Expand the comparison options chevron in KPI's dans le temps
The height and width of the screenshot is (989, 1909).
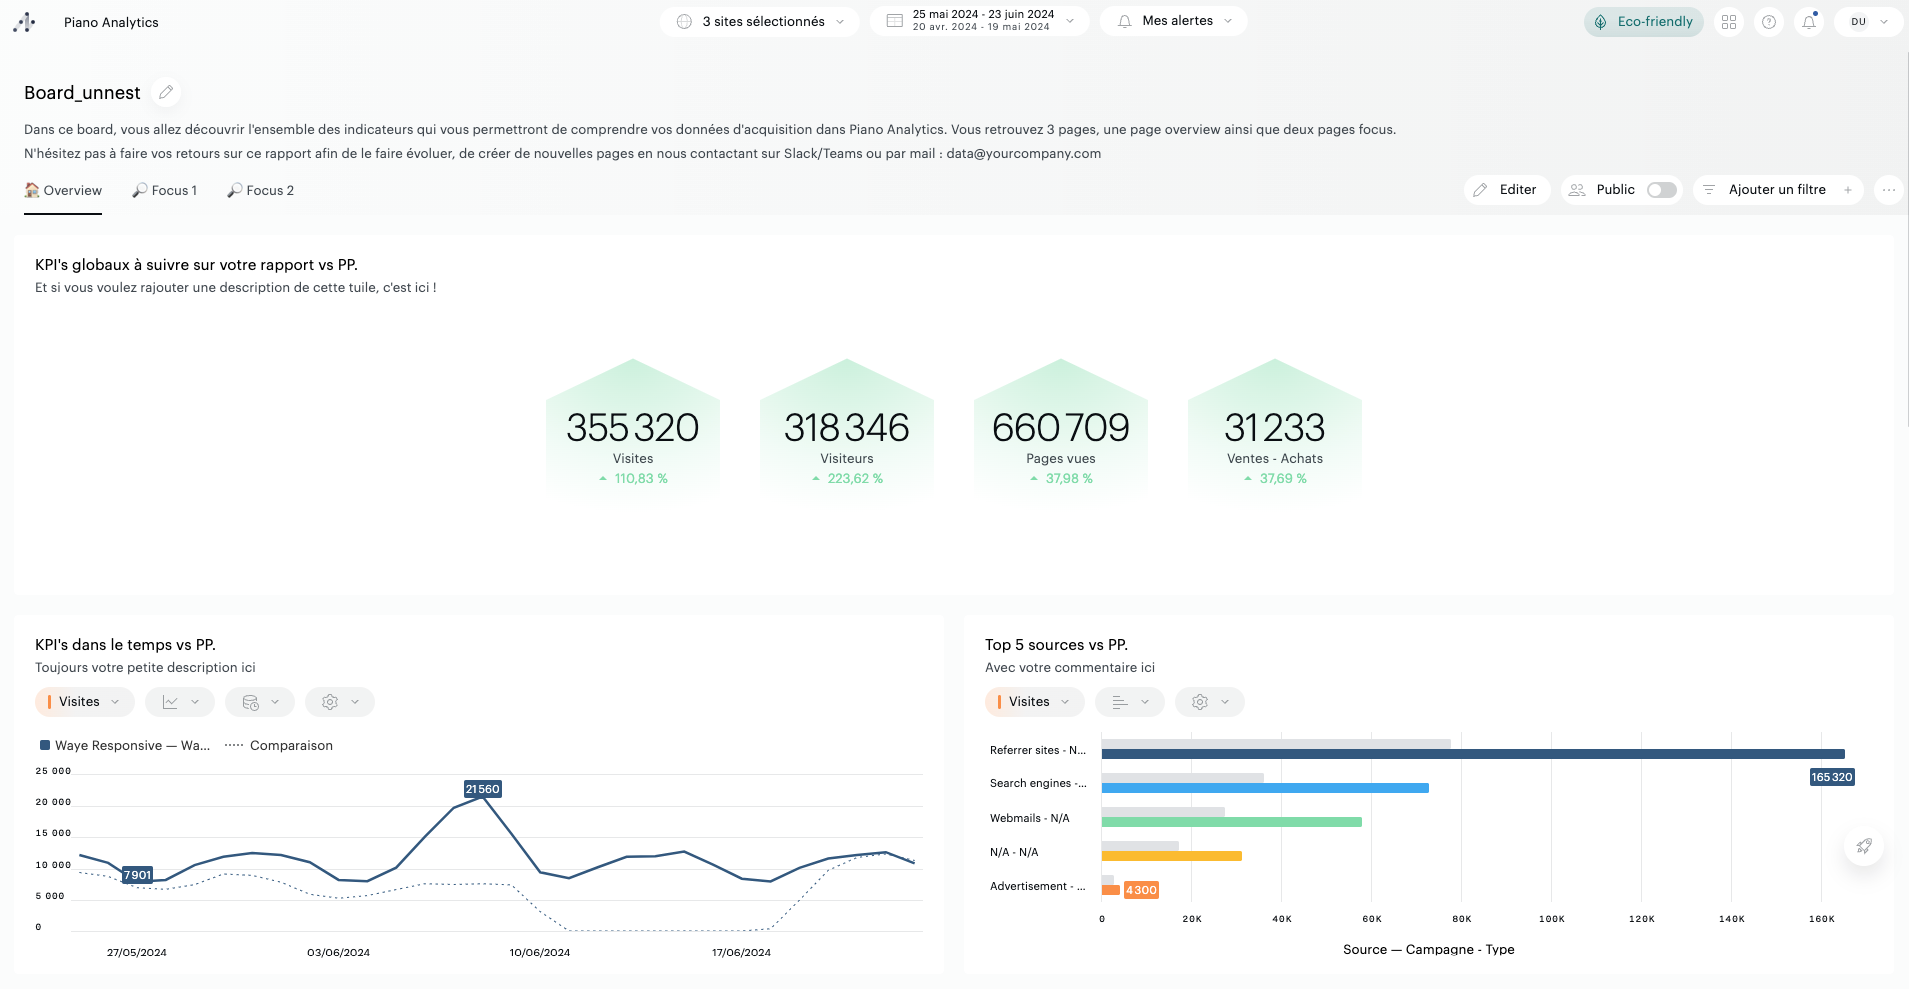click(275, 702)
